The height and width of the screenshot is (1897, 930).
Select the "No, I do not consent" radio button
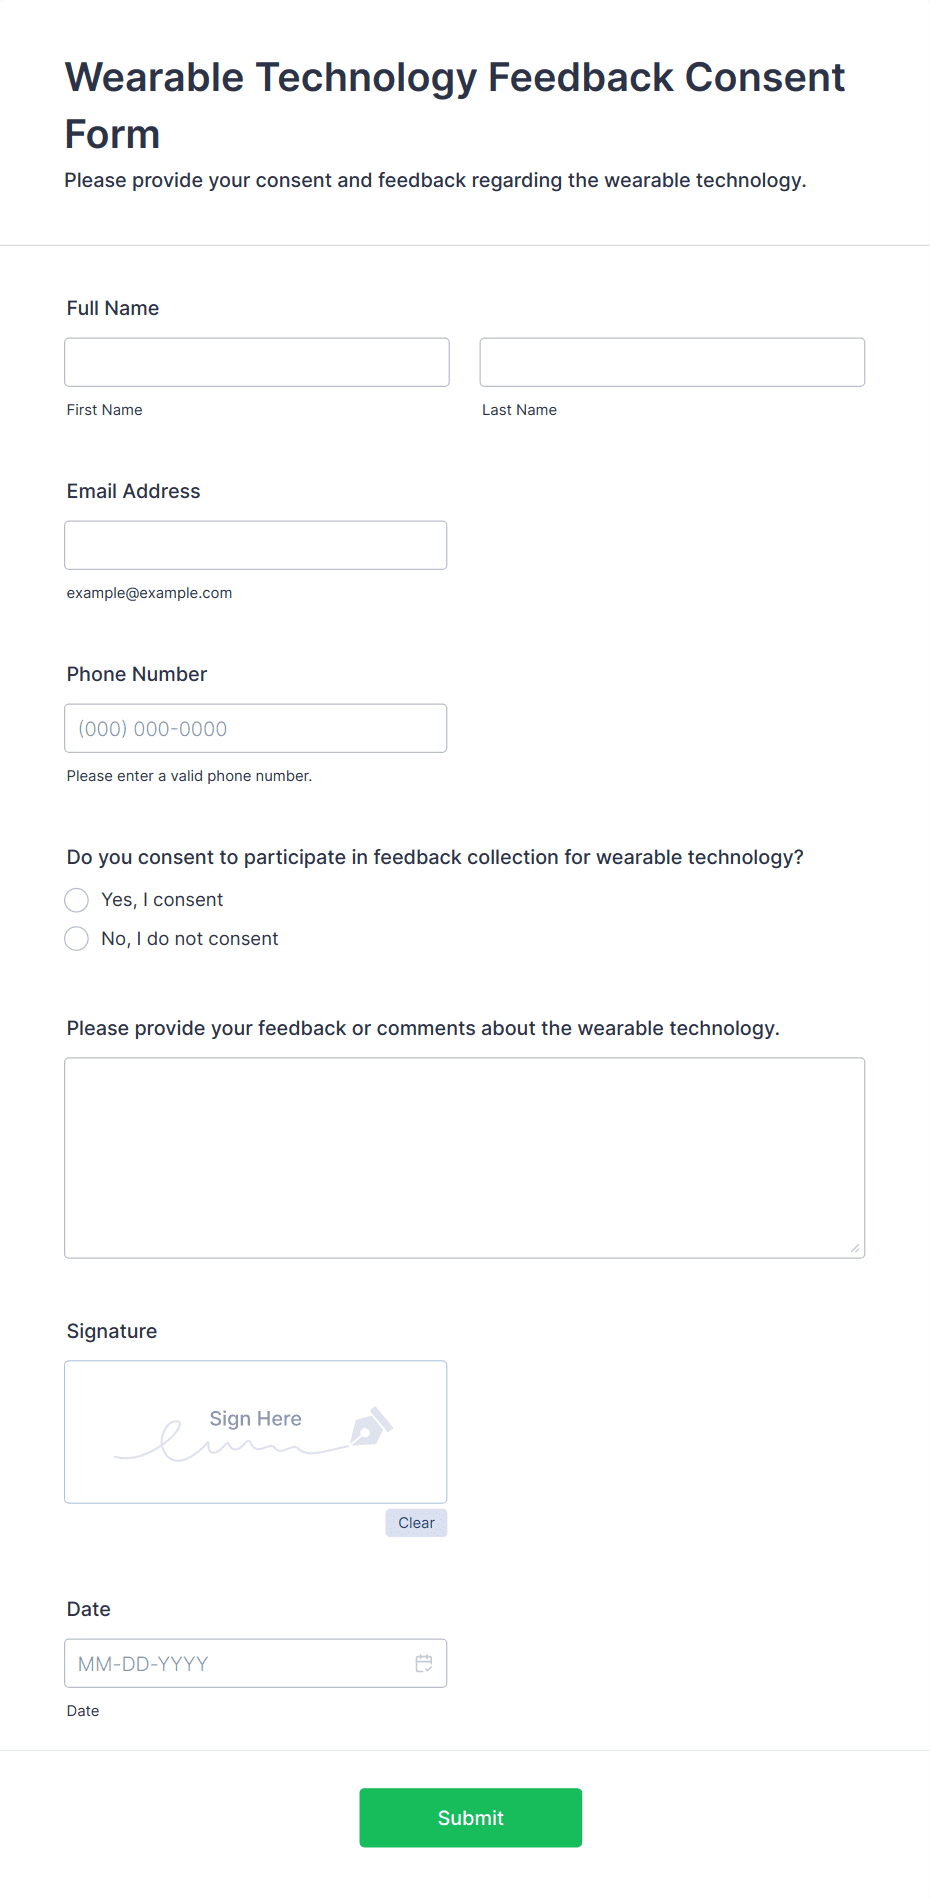click(x=77, y=939)
